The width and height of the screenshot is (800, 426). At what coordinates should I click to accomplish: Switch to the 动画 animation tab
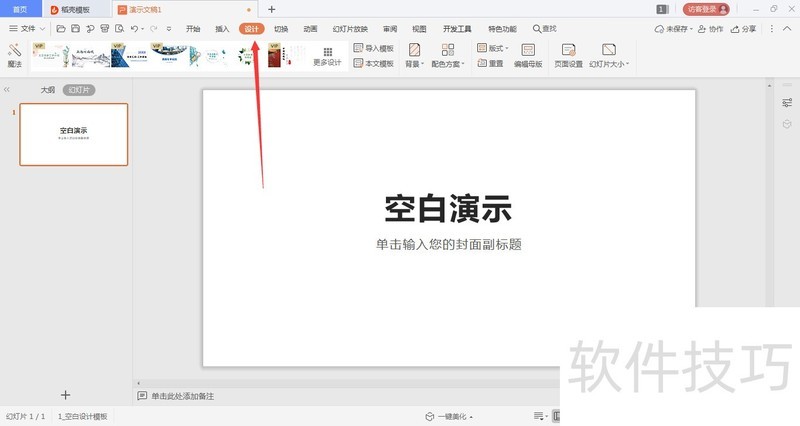point(310,29)
